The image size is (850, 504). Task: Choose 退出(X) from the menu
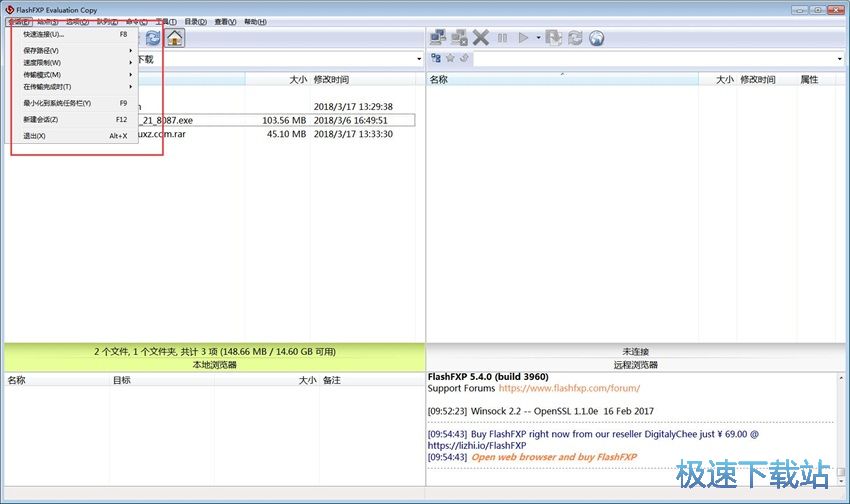click(x=72, y=135)
